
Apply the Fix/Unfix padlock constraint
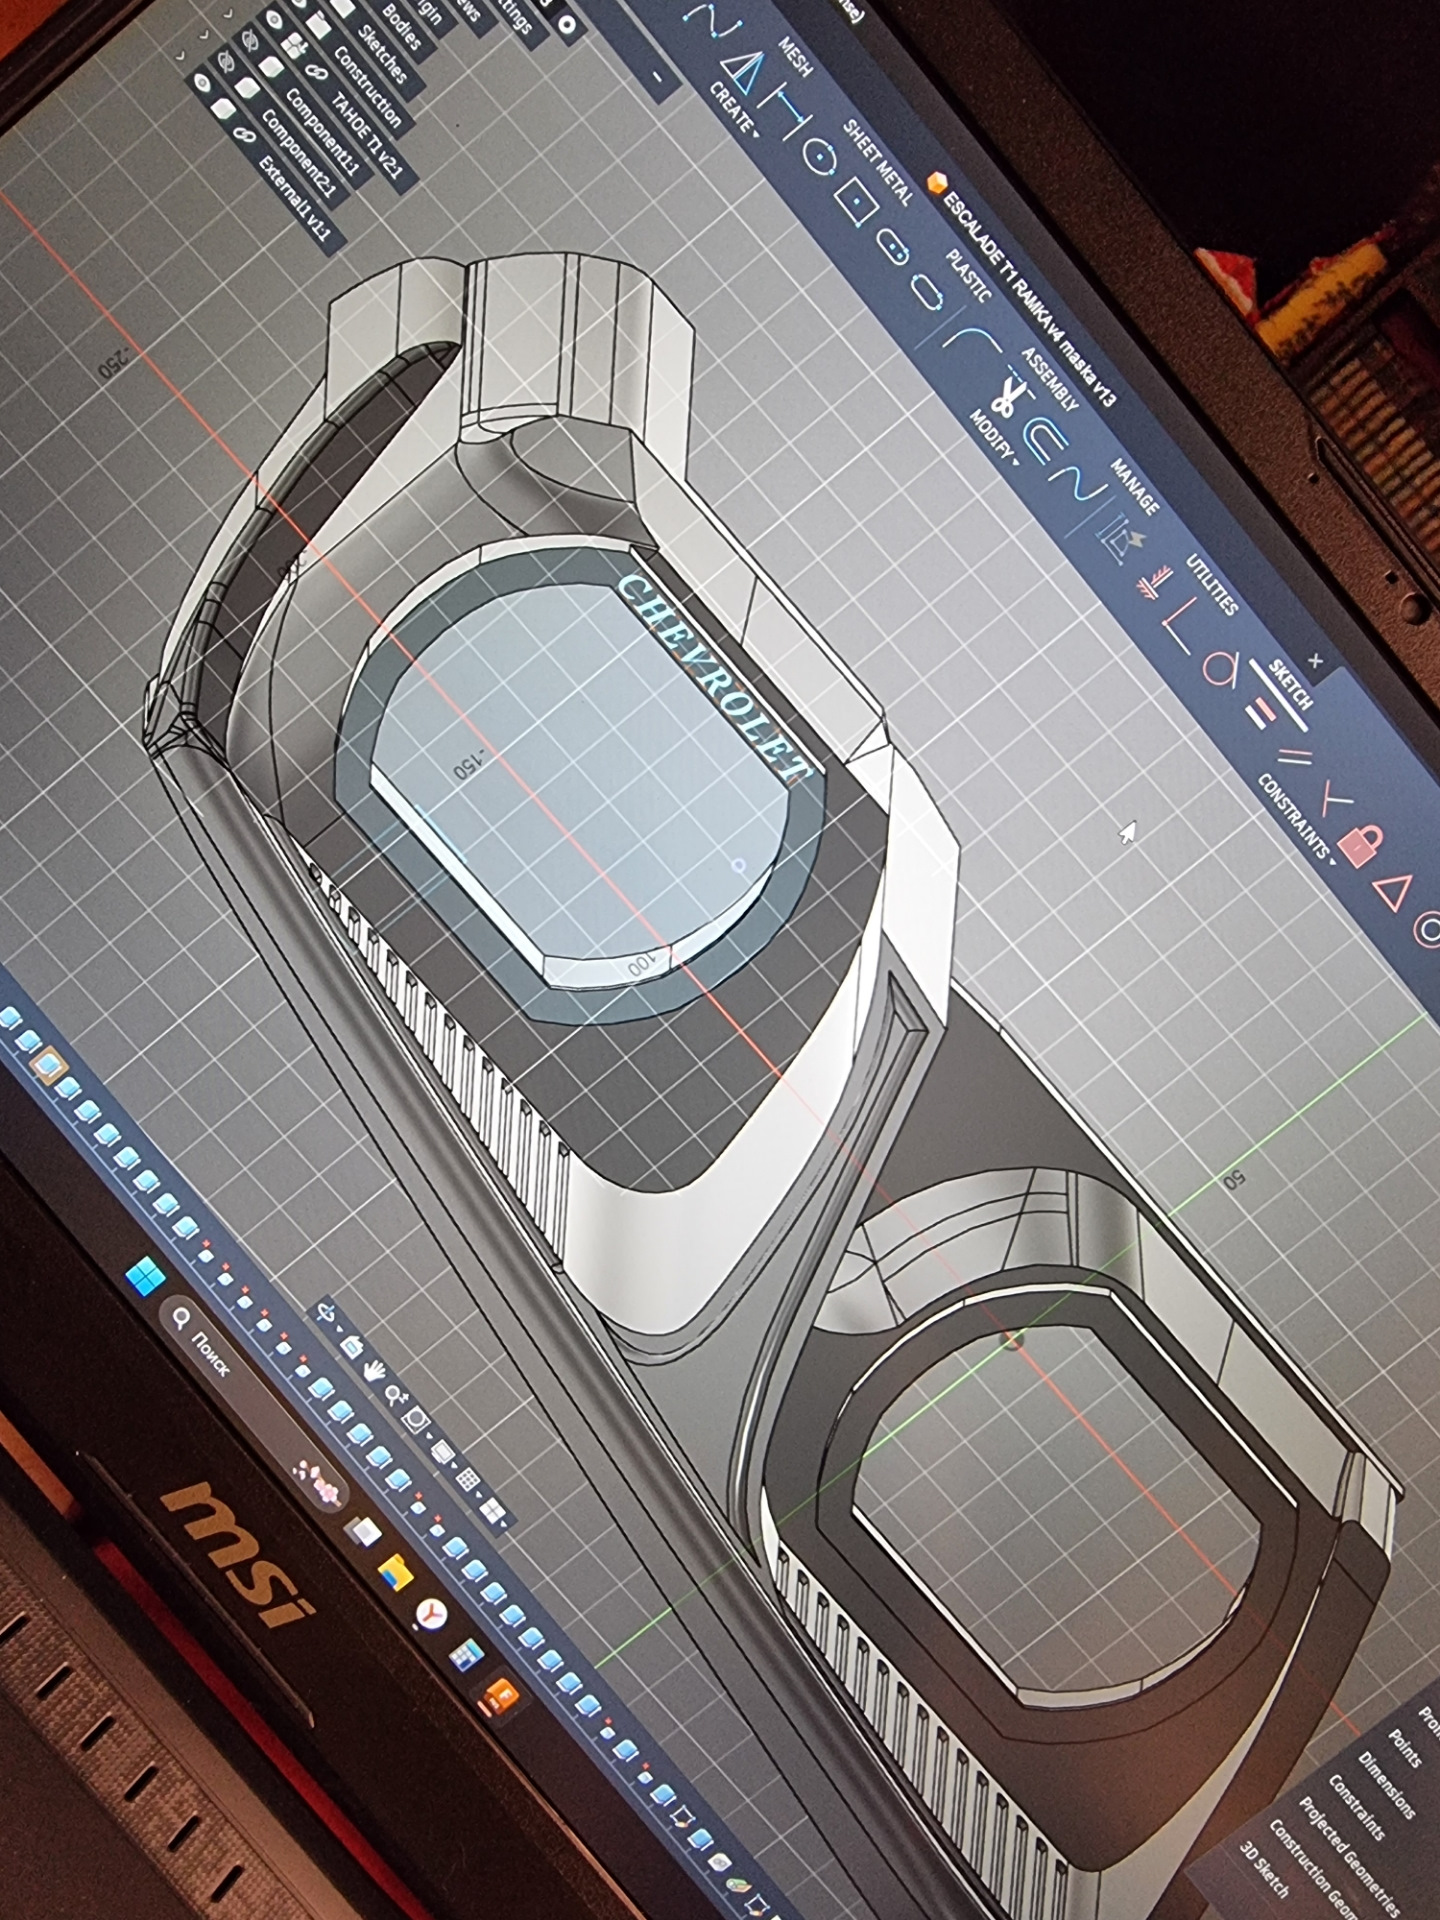point(1362,846)
